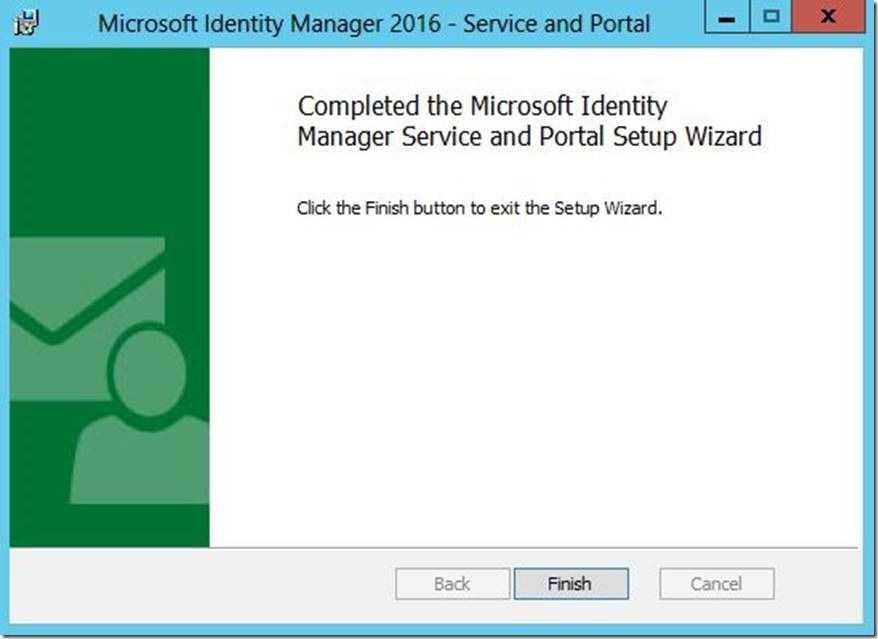
Task: Close the setup wizard window
Action: click(x=828, y=17)
